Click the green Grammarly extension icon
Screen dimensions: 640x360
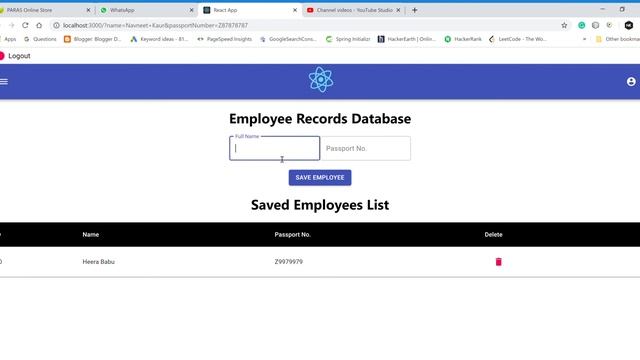pyautogui.click(x=581, y=25)
